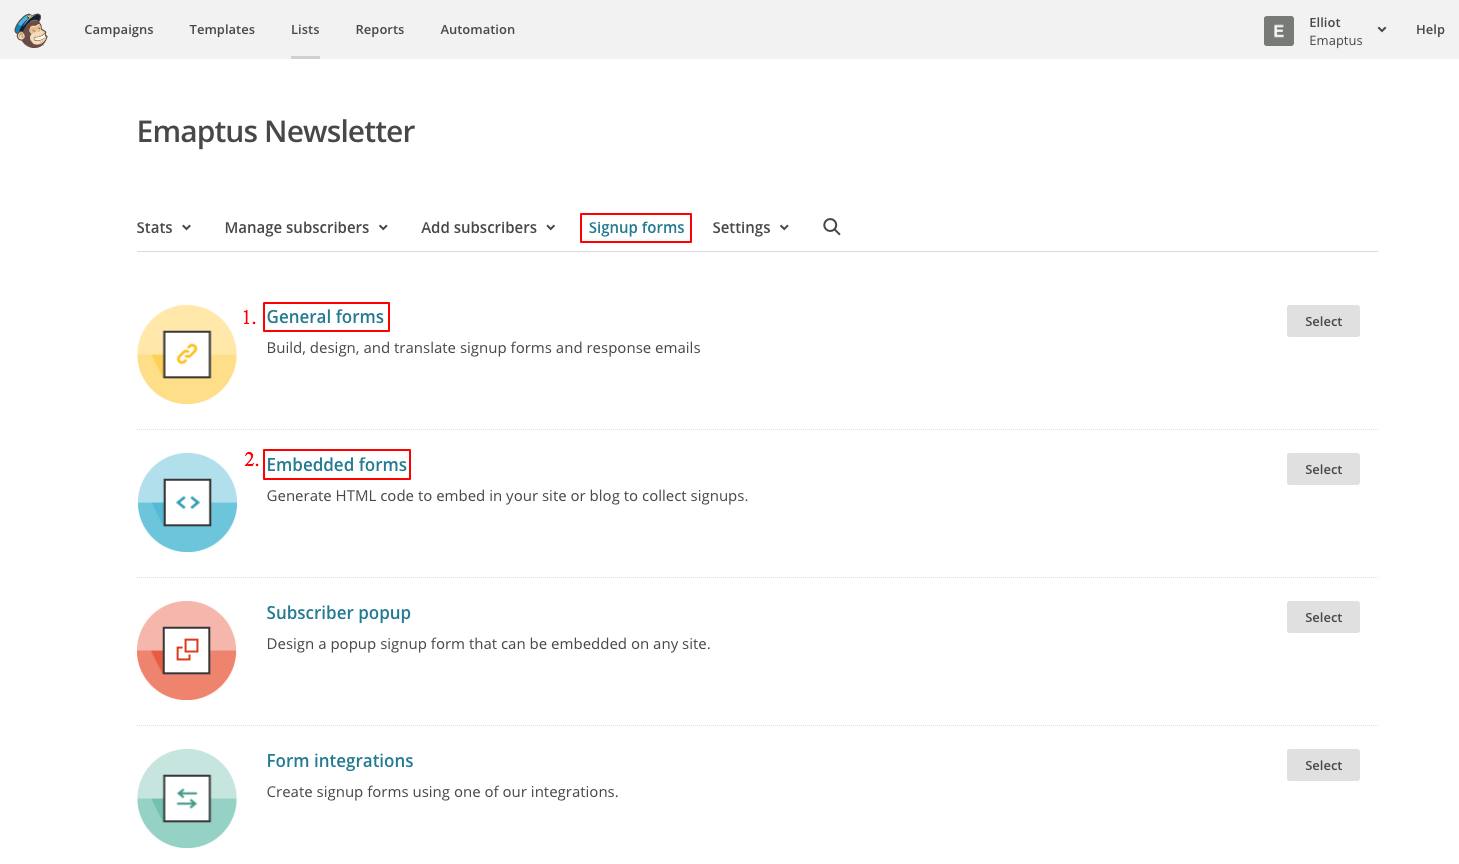The image size is (1459, 864).
Task: Click the green Form integrations arrows icon
Action: pyautogui.click(x=187, y=798)
